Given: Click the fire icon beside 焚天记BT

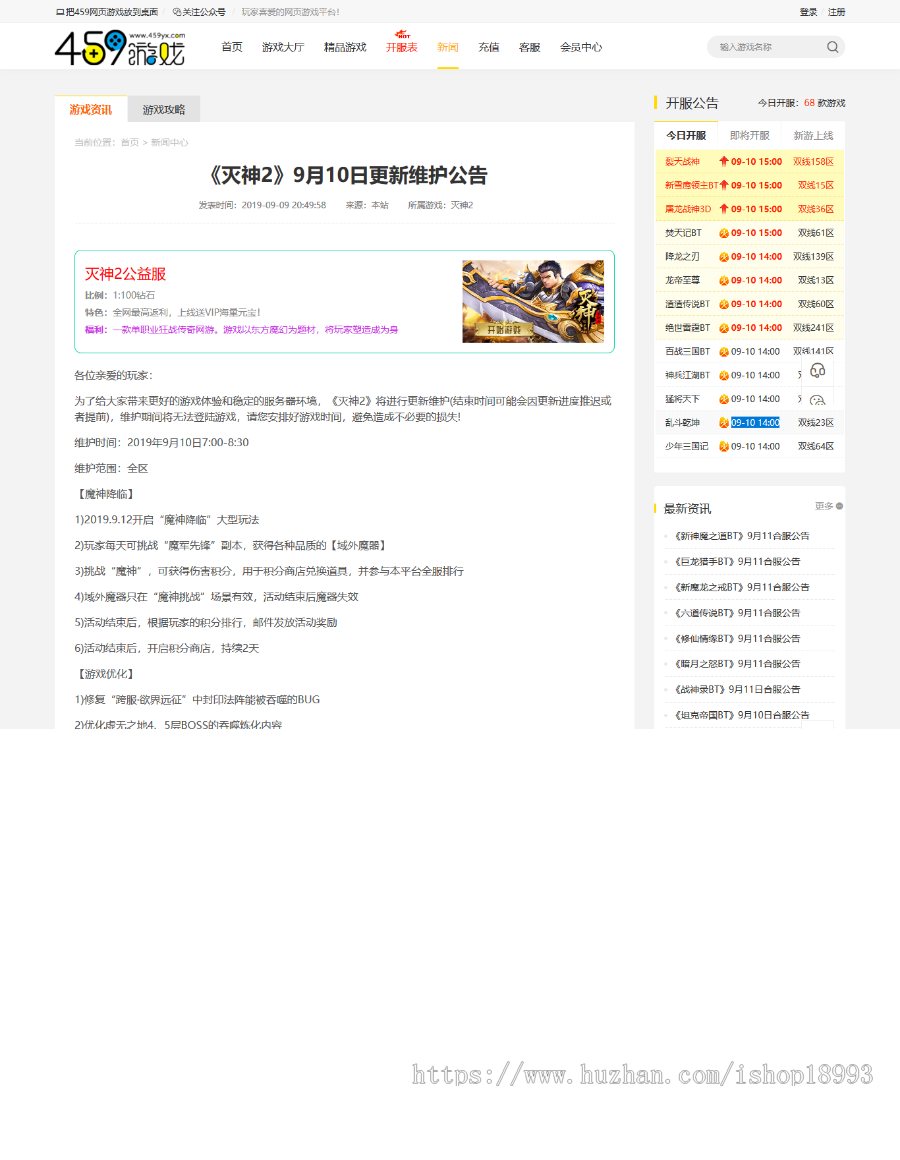Looking at the screenshot, I should pos(724,233).
